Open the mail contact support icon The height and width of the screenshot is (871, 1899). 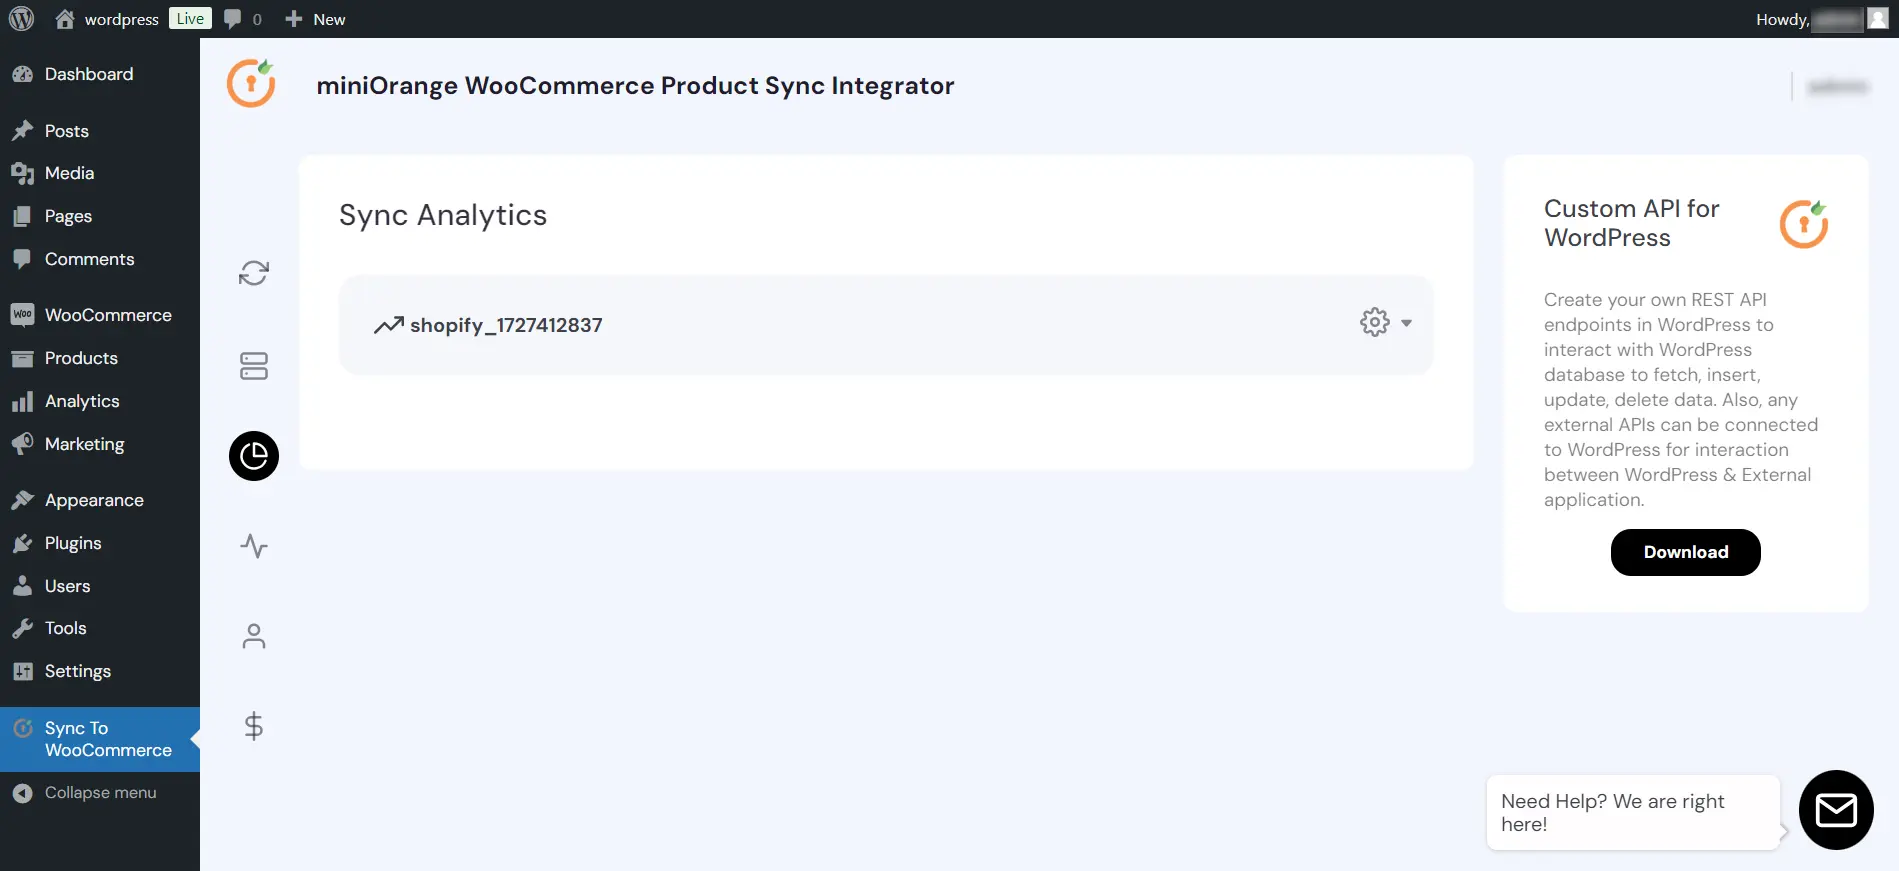click(1836, 810)
